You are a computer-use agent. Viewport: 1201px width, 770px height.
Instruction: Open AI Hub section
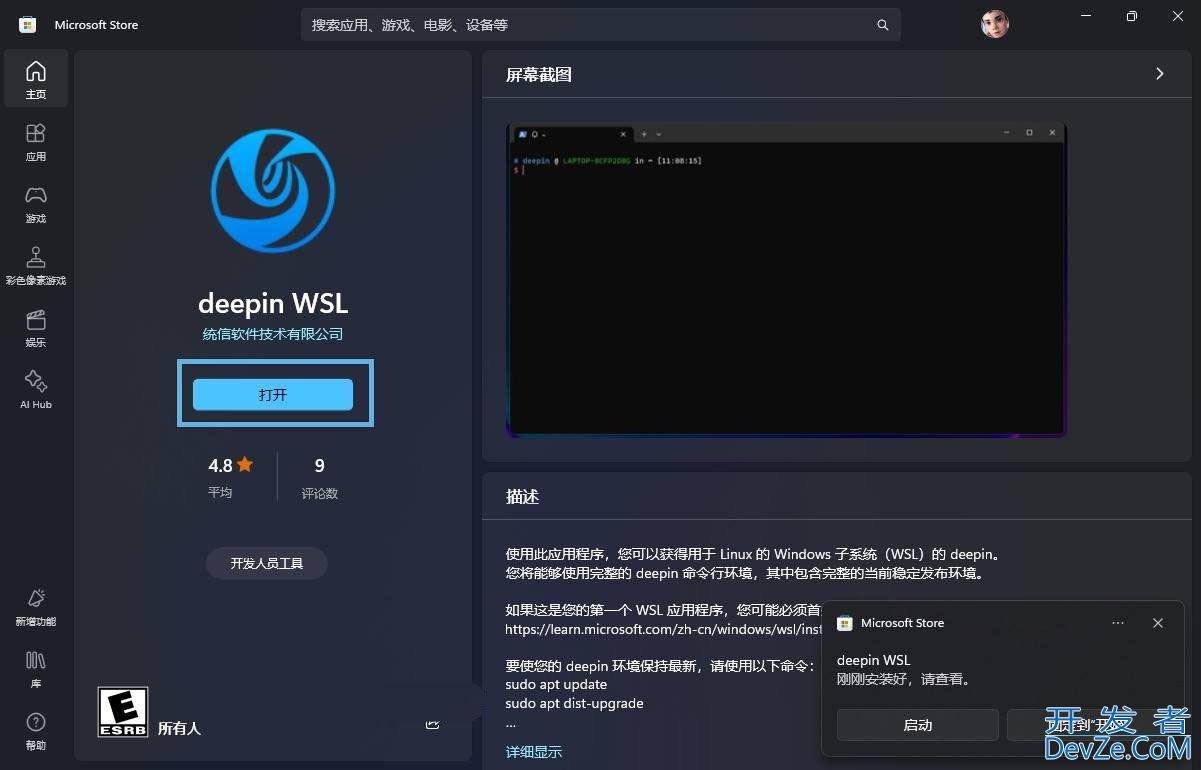(36, 389)
